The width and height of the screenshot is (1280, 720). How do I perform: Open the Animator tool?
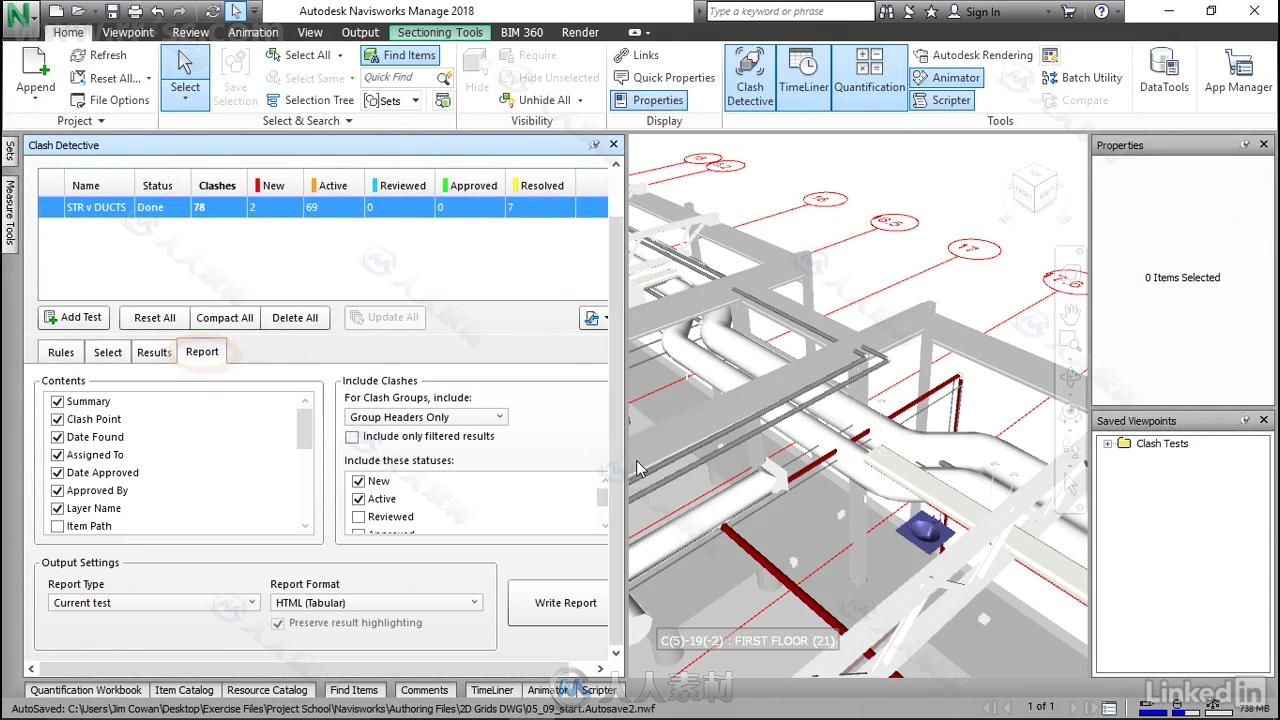point(946,77)
